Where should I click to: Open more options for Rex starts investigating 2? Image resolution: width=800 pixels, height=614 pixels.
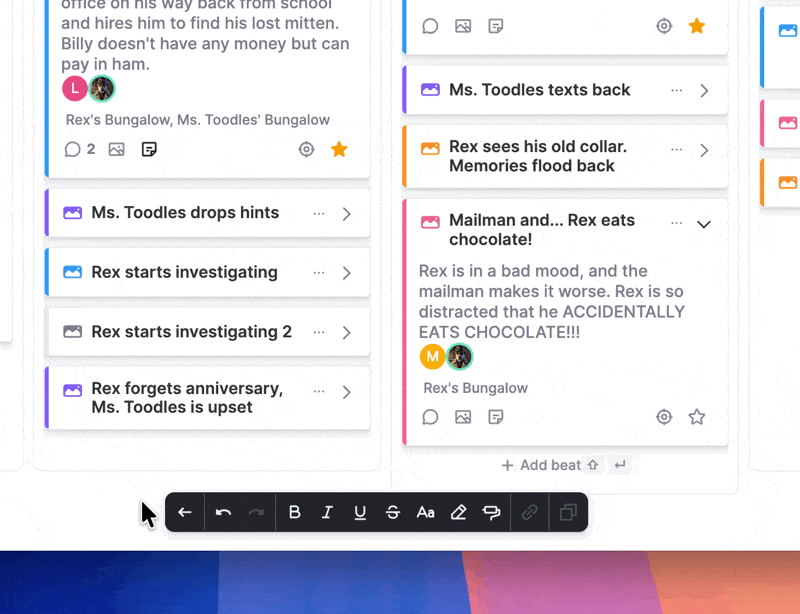point(319,332)
